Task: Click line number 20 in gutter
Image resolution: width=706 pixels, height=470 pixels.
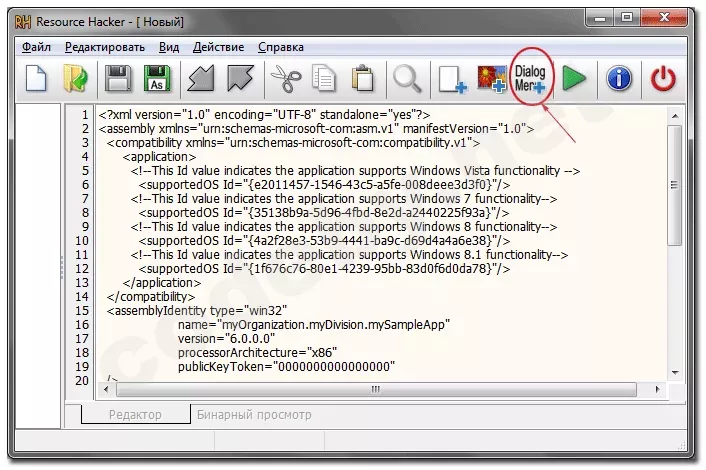Action: point(82,380)
